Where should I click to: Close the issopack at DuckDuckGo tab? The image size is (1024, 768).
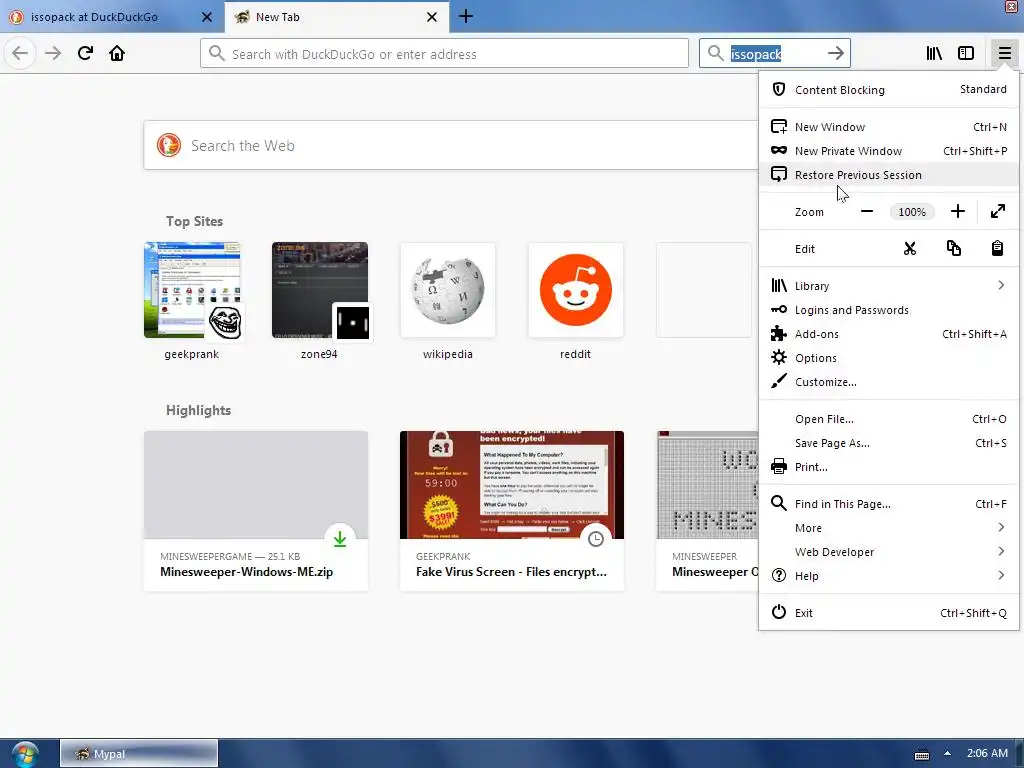tap(206, 17)
